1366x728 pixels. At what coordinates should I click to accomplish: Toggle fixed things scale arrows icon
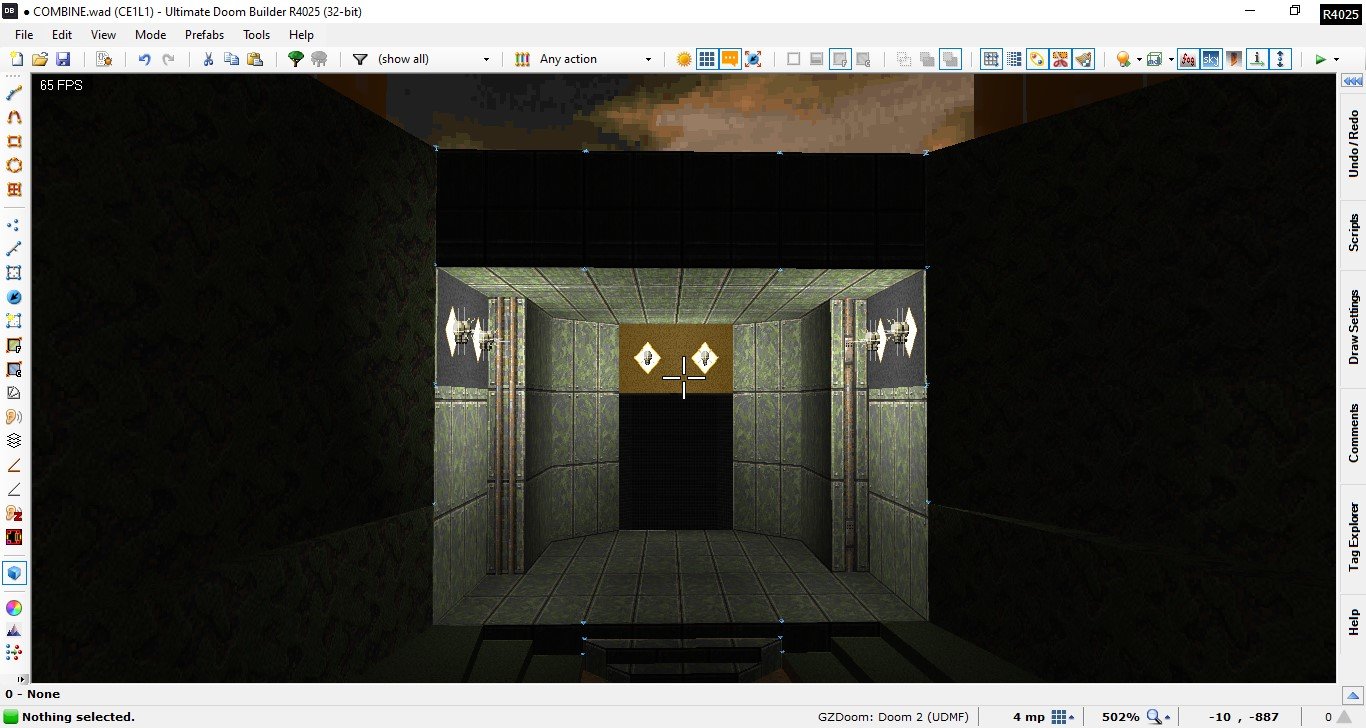click(x=753, y=59)
